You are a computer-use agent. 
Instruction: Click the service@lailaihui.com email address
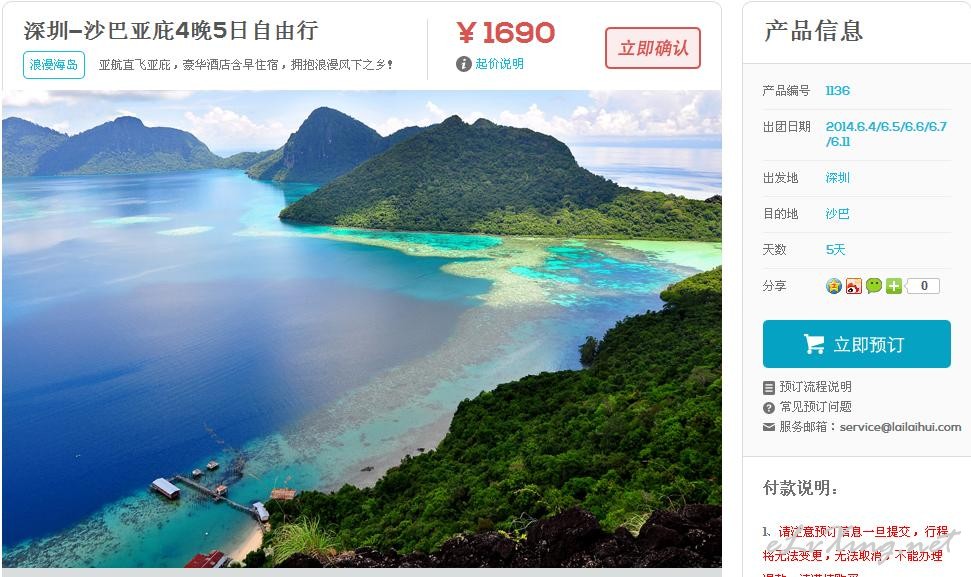[x=900, y=427]
